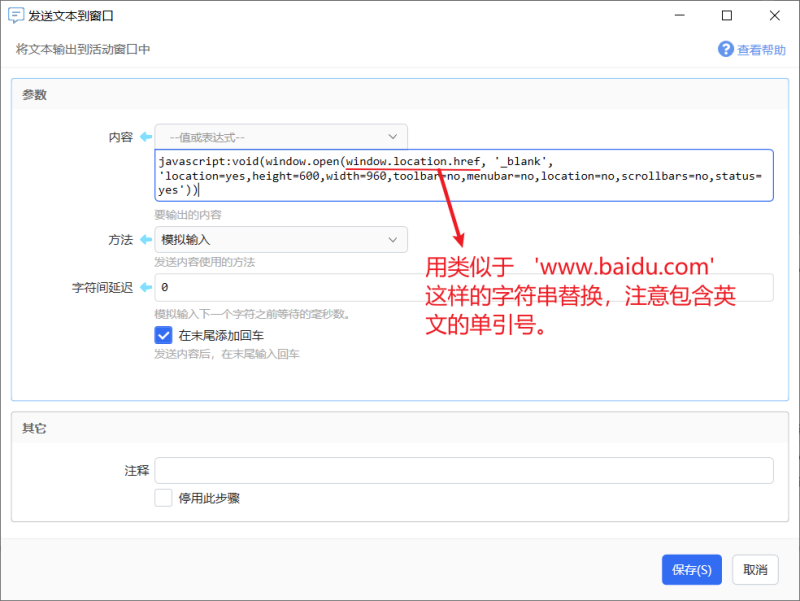
Task: Click the 要输出的内容 hint text
Action: (188, 215)
